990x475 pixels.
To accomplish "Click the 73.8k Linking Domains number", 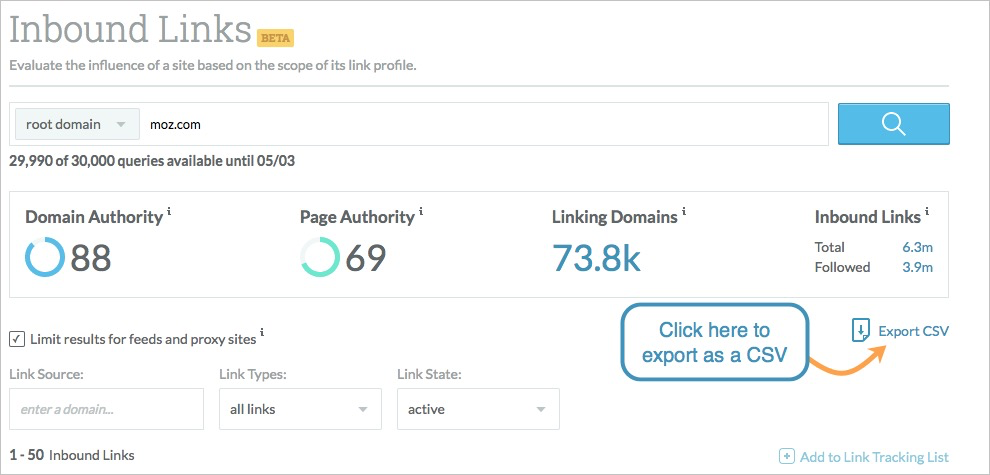I will click(x=597, y=258).
